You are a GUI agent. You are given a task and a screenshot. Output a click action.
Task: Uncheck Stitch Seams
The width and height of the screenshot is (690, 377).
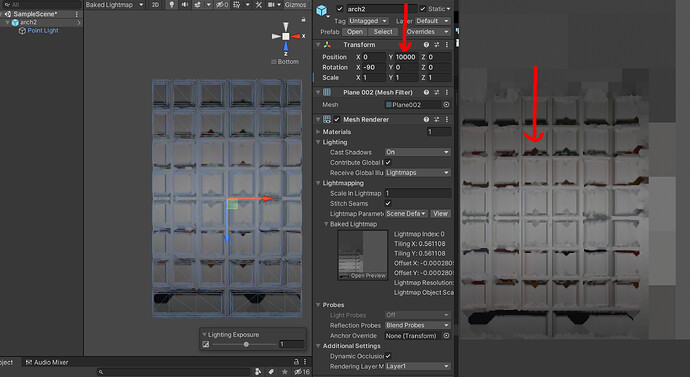(x=388, y=204)
